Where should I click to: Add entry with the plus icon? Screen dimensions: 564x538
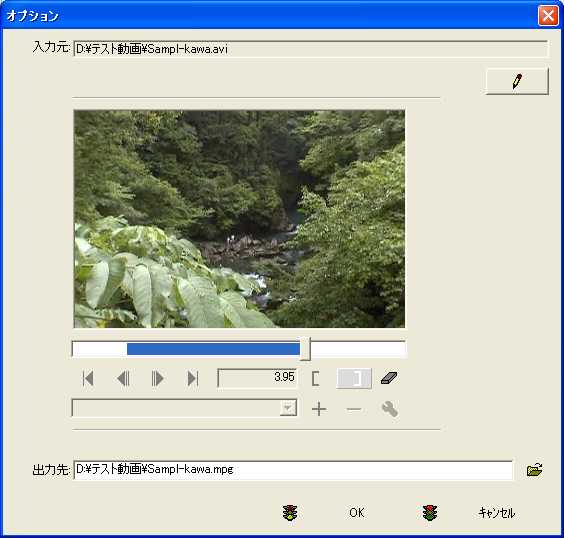[319, 409]
